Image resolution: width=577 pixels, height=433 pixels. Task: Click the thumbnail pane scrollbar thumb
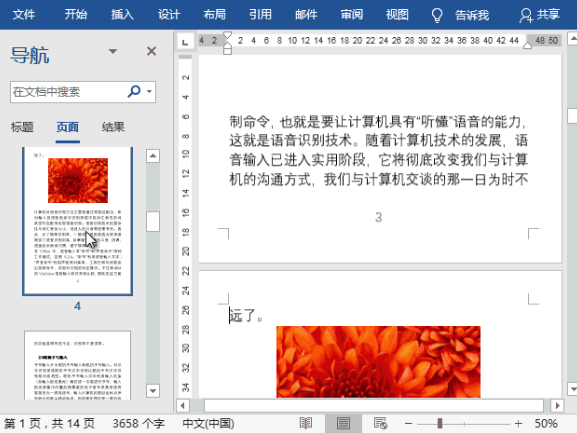[153, 221]
